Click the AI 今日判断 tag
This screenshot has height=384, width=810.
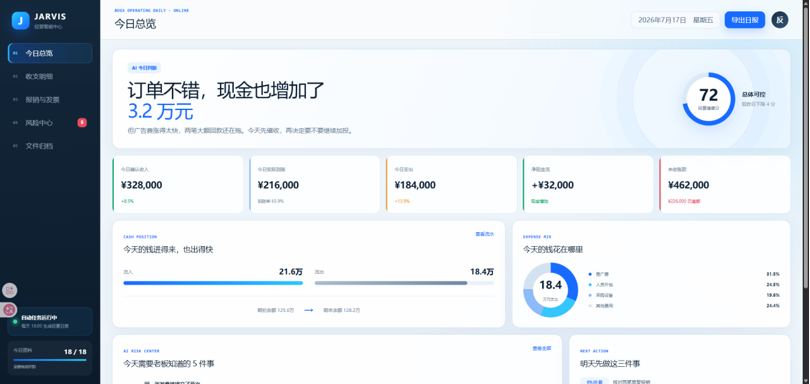[x=144, y=68]
